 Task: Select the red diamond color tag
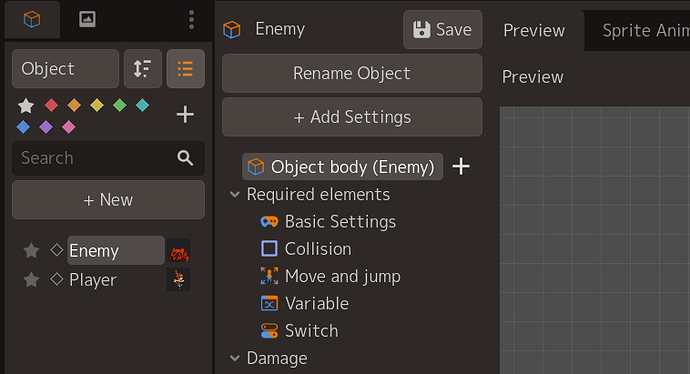tap(51, 105)
